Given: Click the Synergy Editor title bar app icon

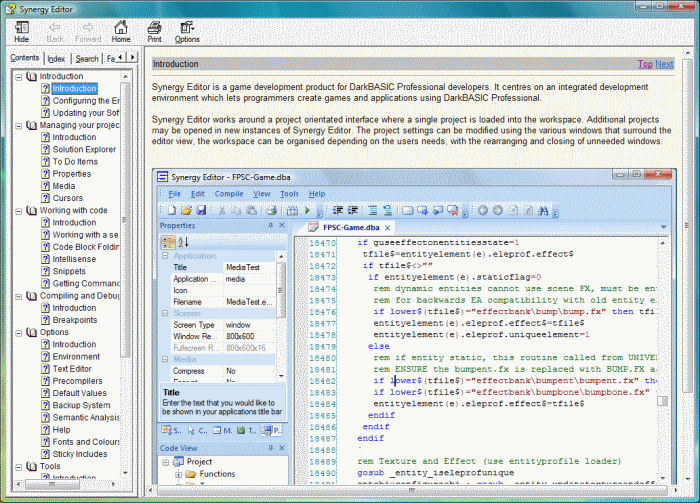Looking at the screenshot, I should coord(10,9).
